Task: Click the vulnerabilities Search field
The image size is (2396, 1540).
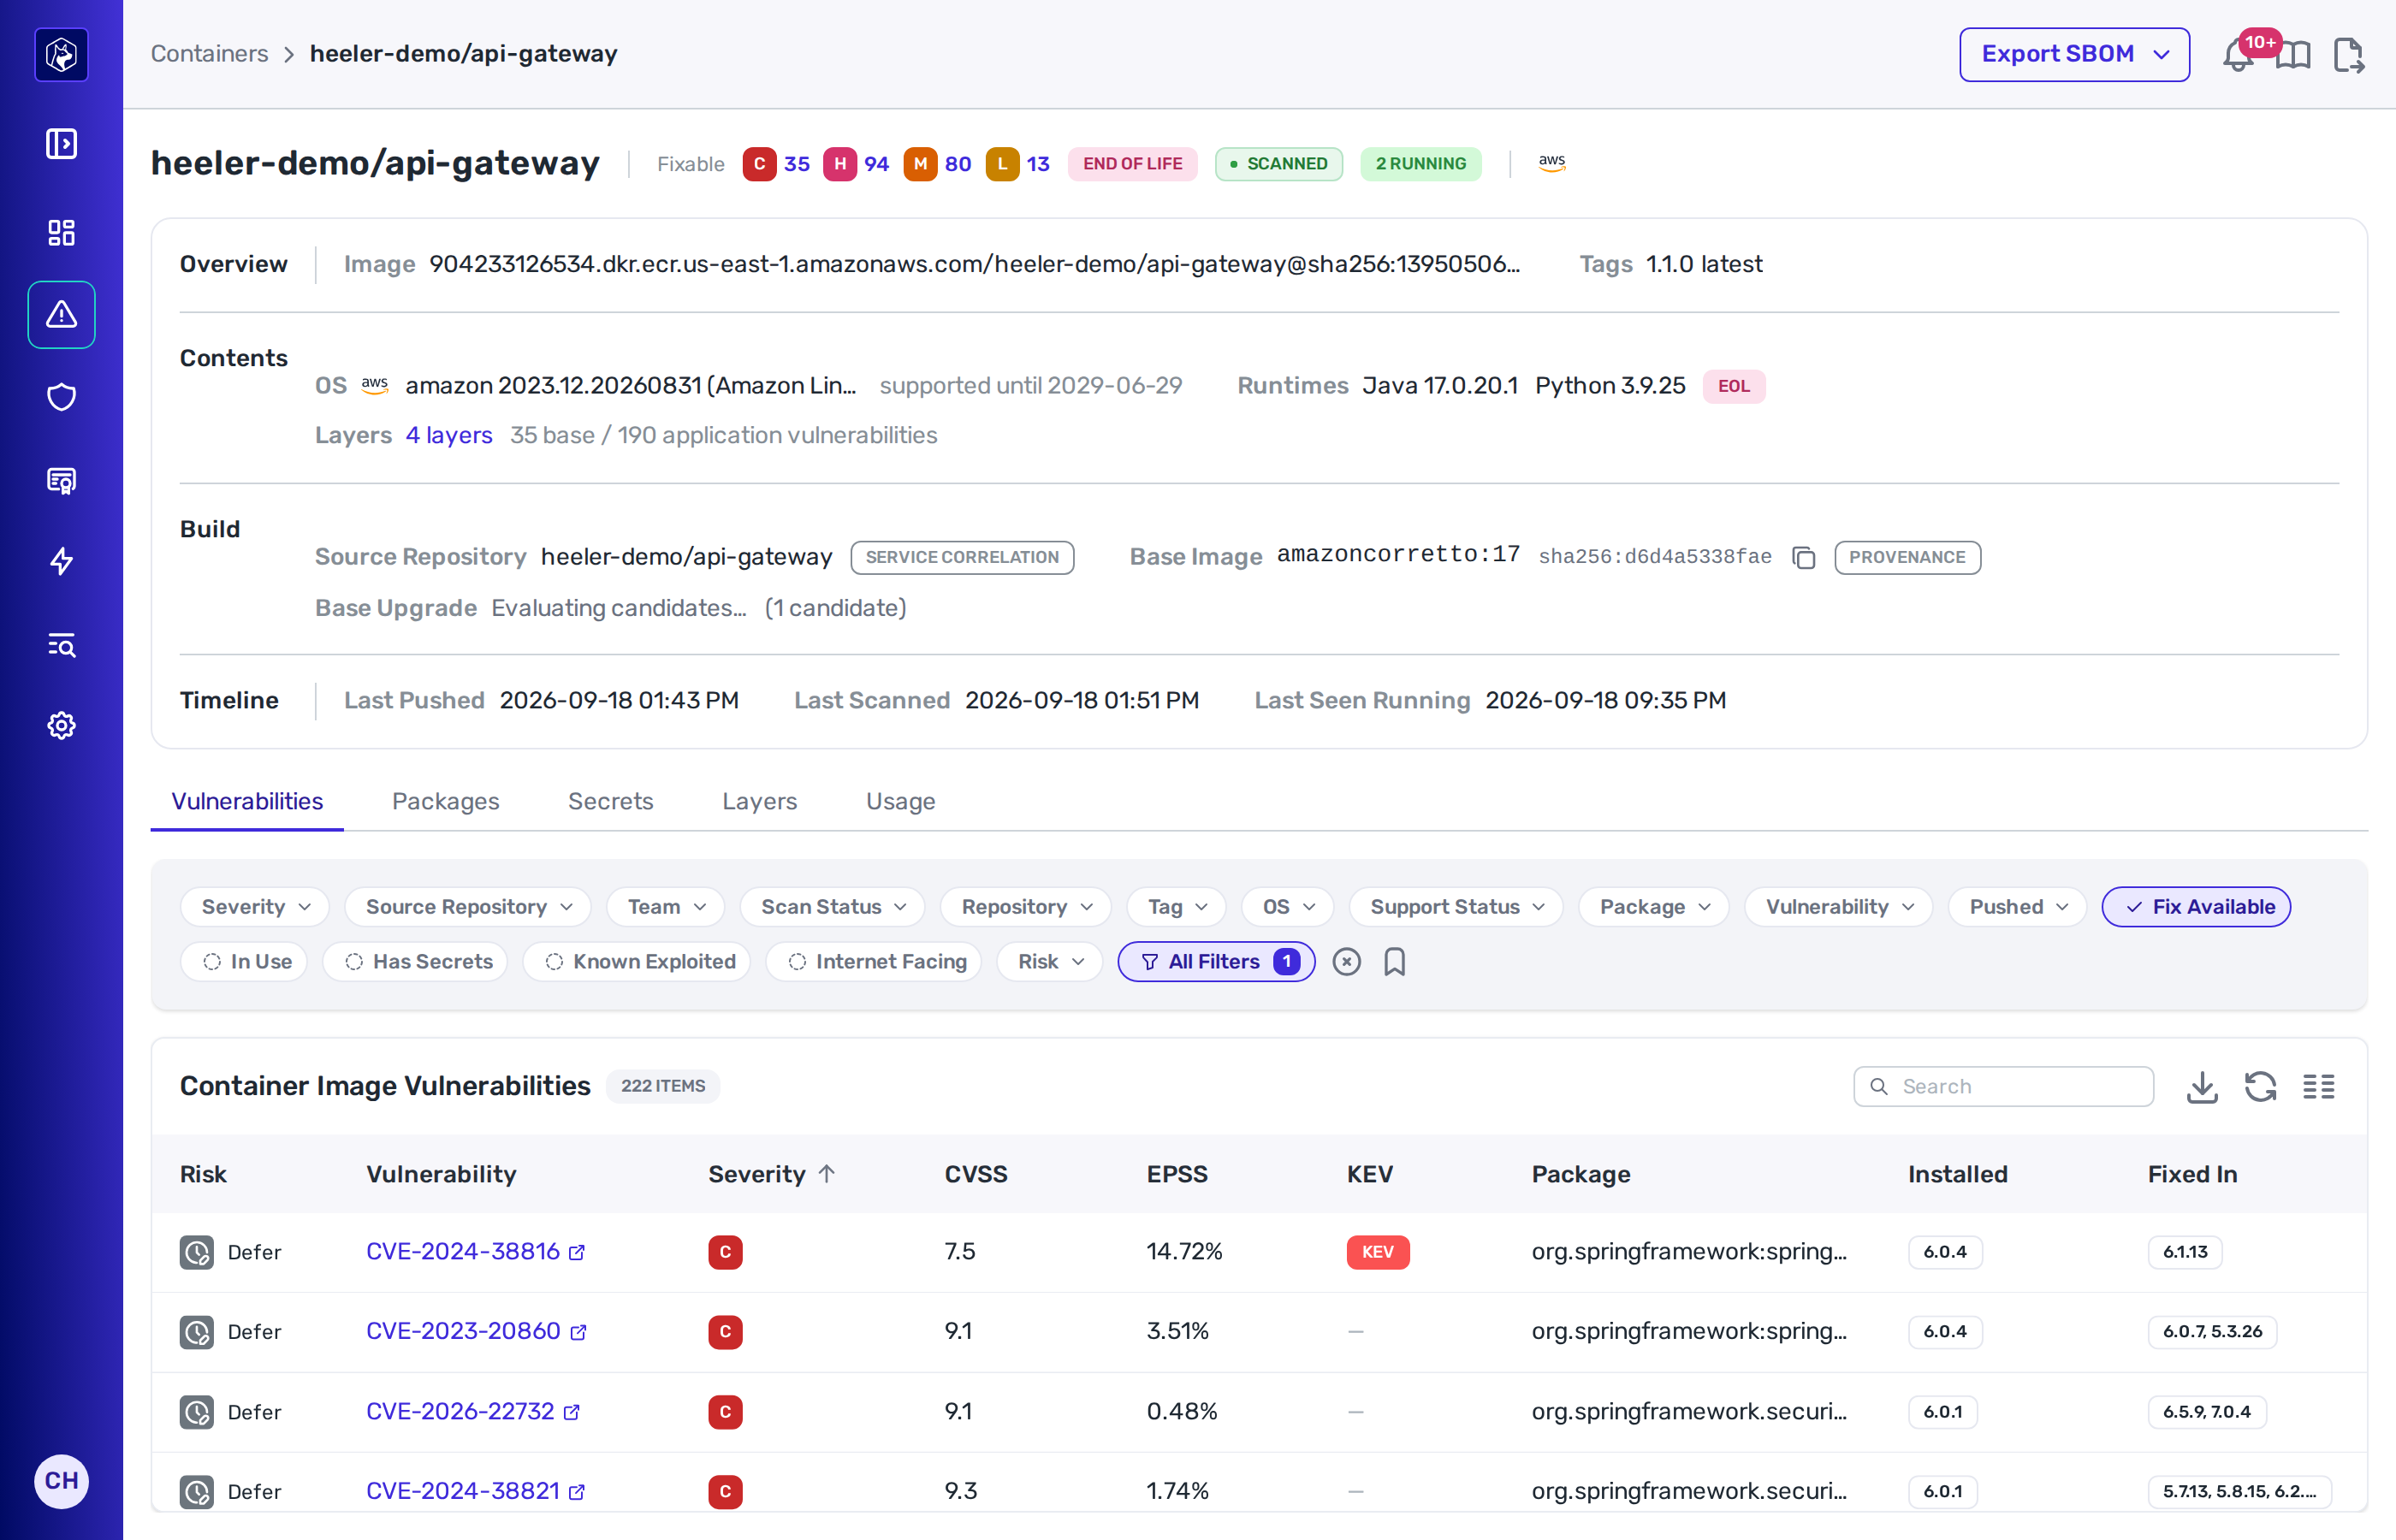Action: click(2003, 1087)
